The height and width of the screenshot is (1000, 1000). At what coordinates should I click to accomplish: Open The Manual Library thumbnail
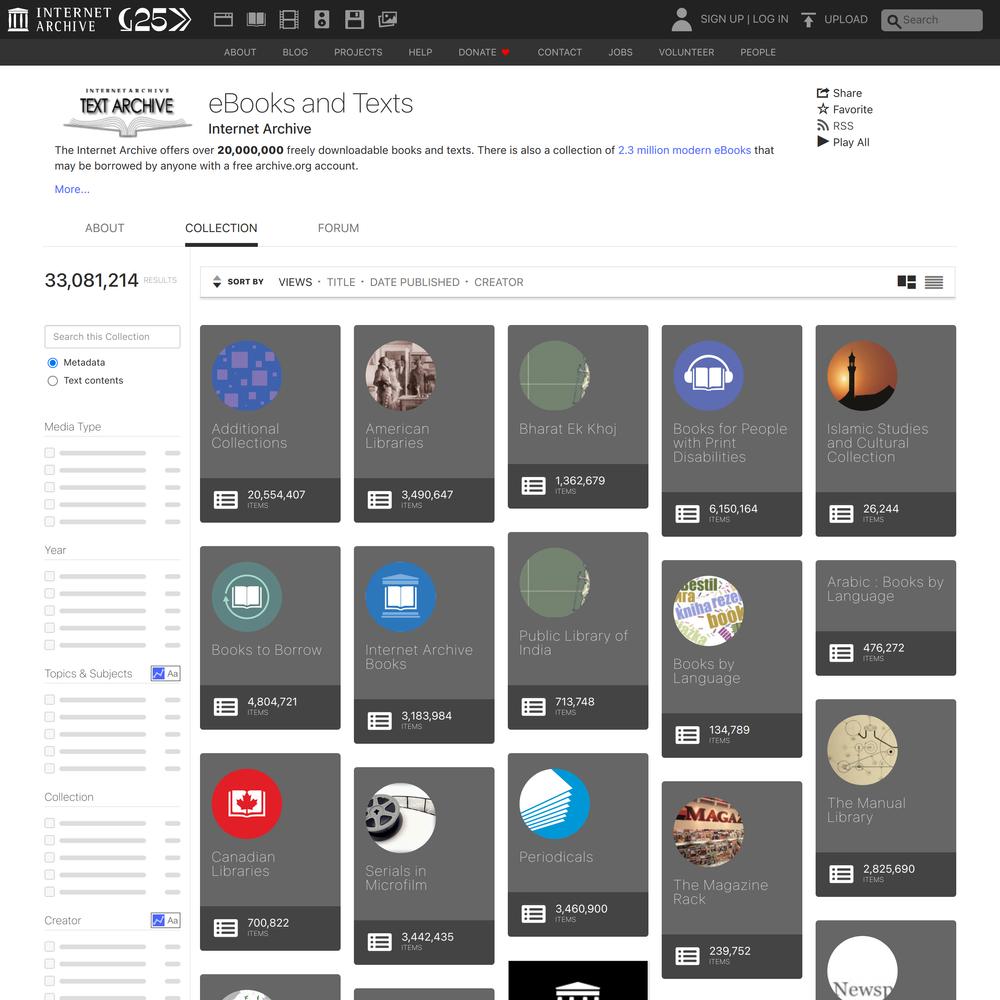pos(862,750)
